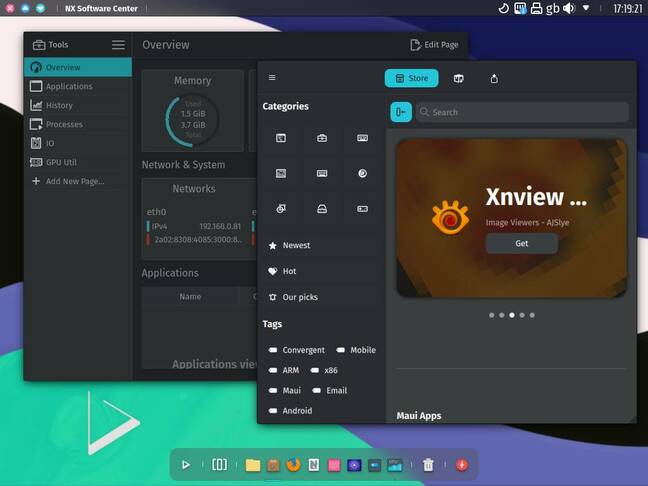Open the package box app in dock
The width and height of the screenshot is (648, 486).
(273, 465)
